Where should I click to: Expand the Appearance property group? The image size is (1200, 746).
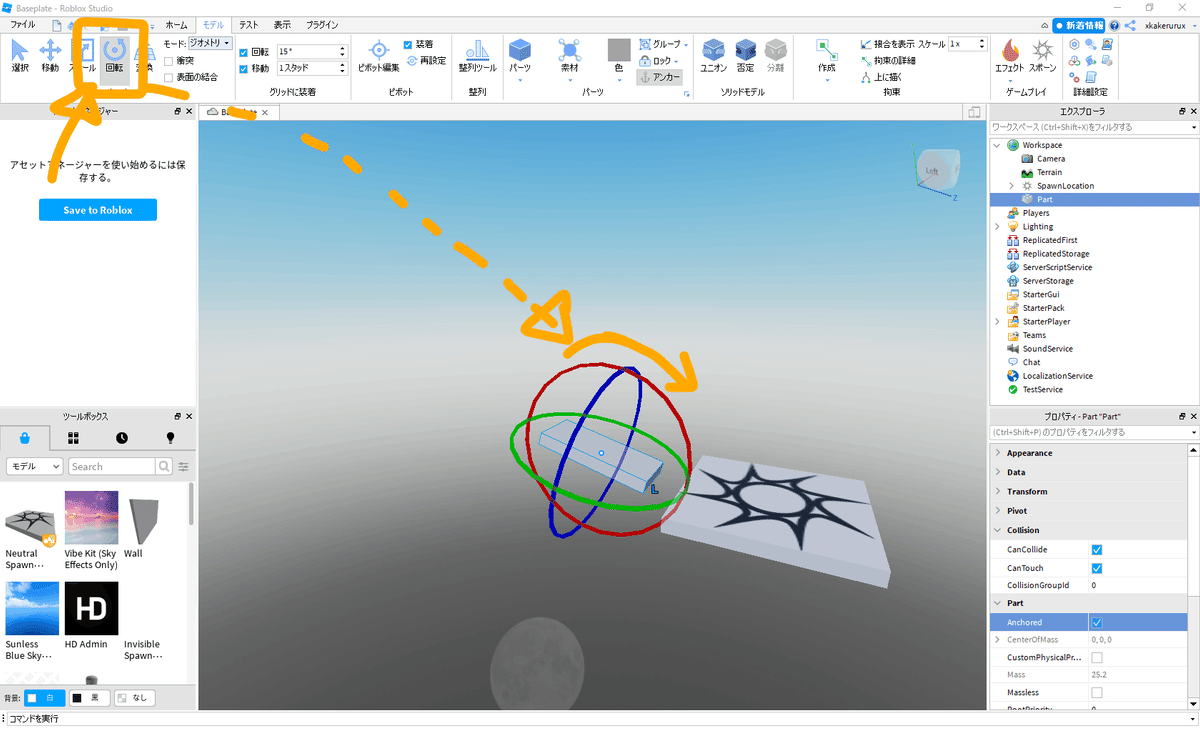[x=997, y=453]
